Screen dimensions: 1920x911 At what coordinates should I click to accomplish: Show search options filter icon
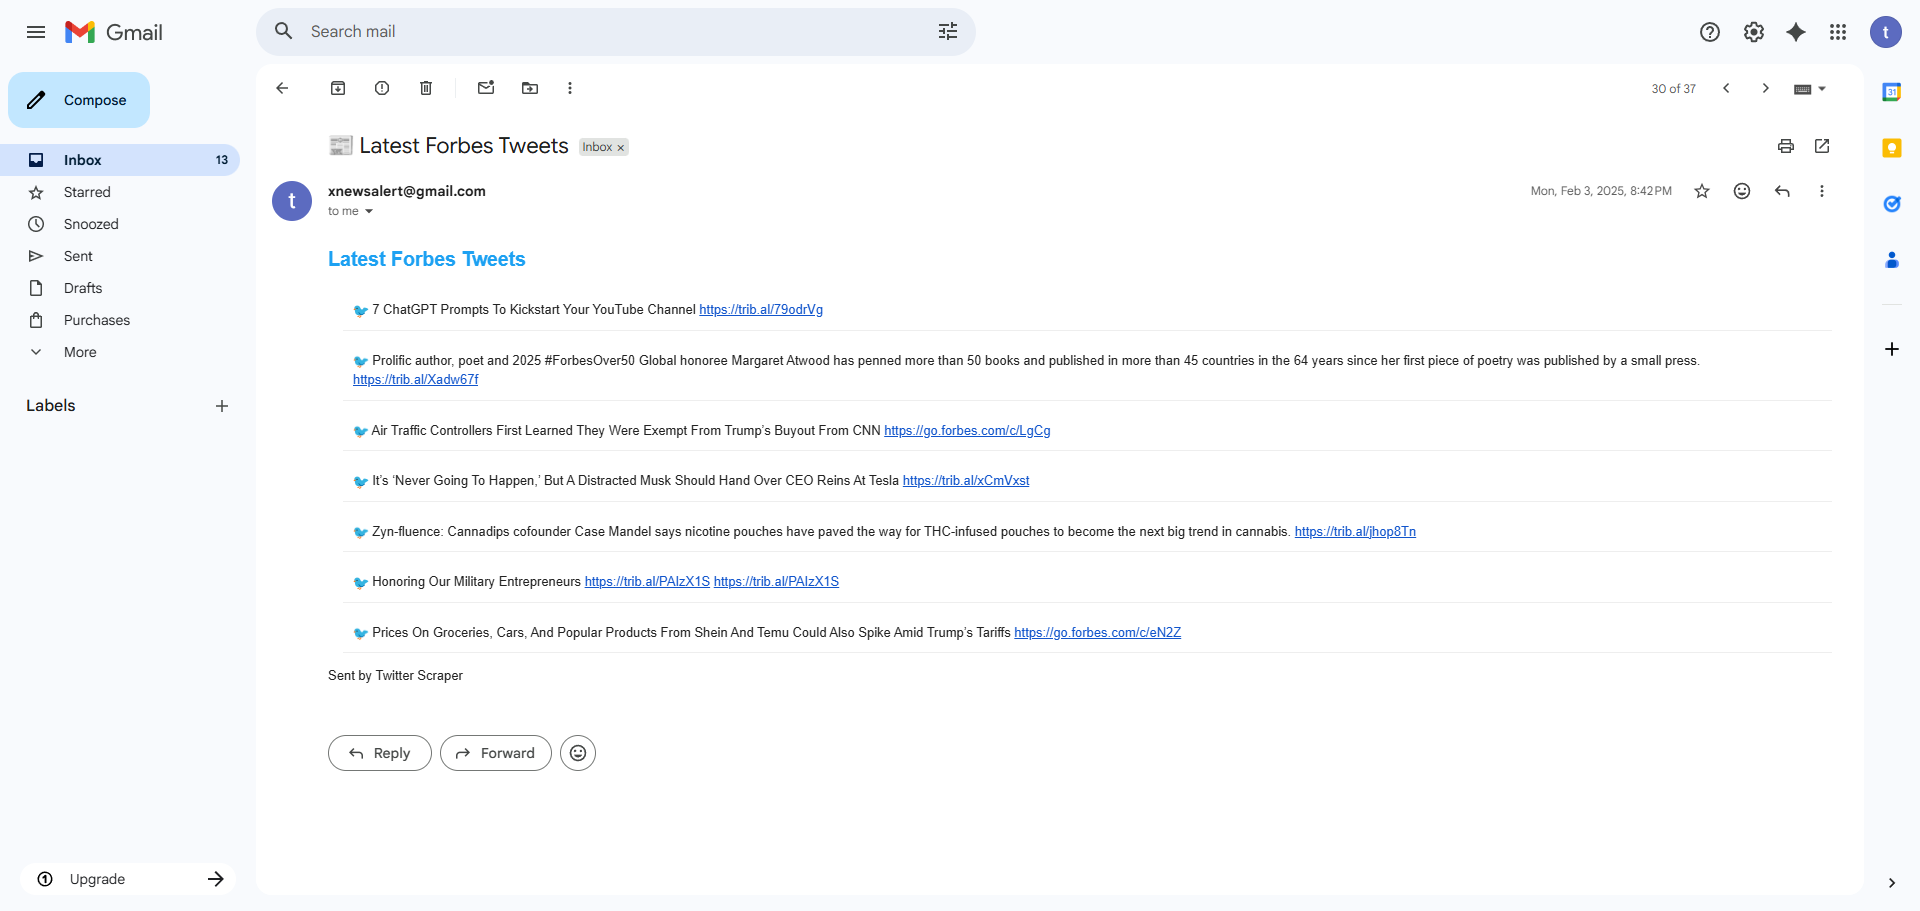(x=948, y=32)
